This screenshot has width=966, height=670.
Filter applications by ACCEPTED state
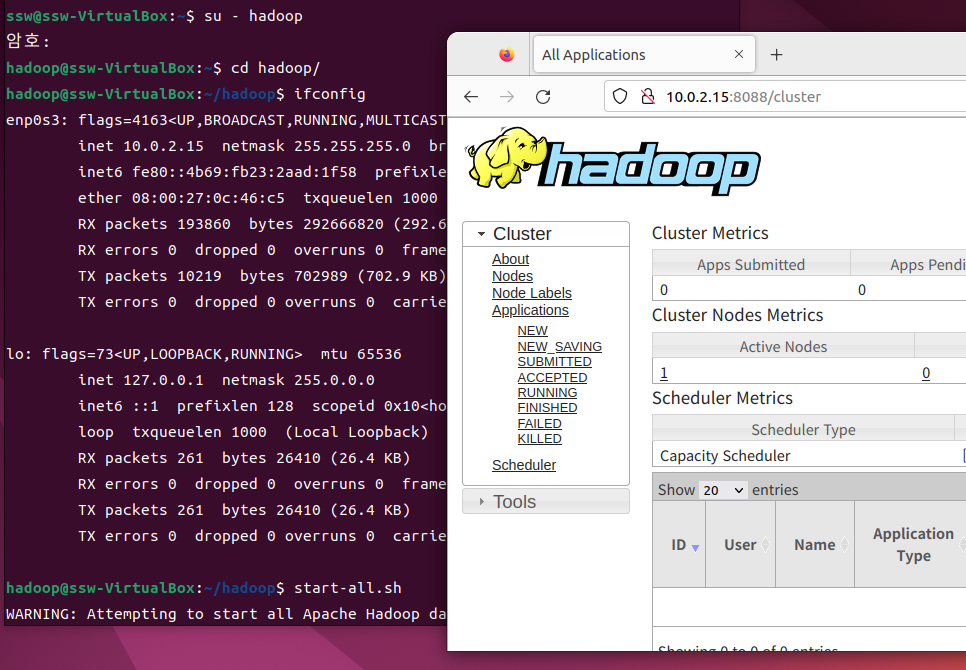(x=552, y=377)
